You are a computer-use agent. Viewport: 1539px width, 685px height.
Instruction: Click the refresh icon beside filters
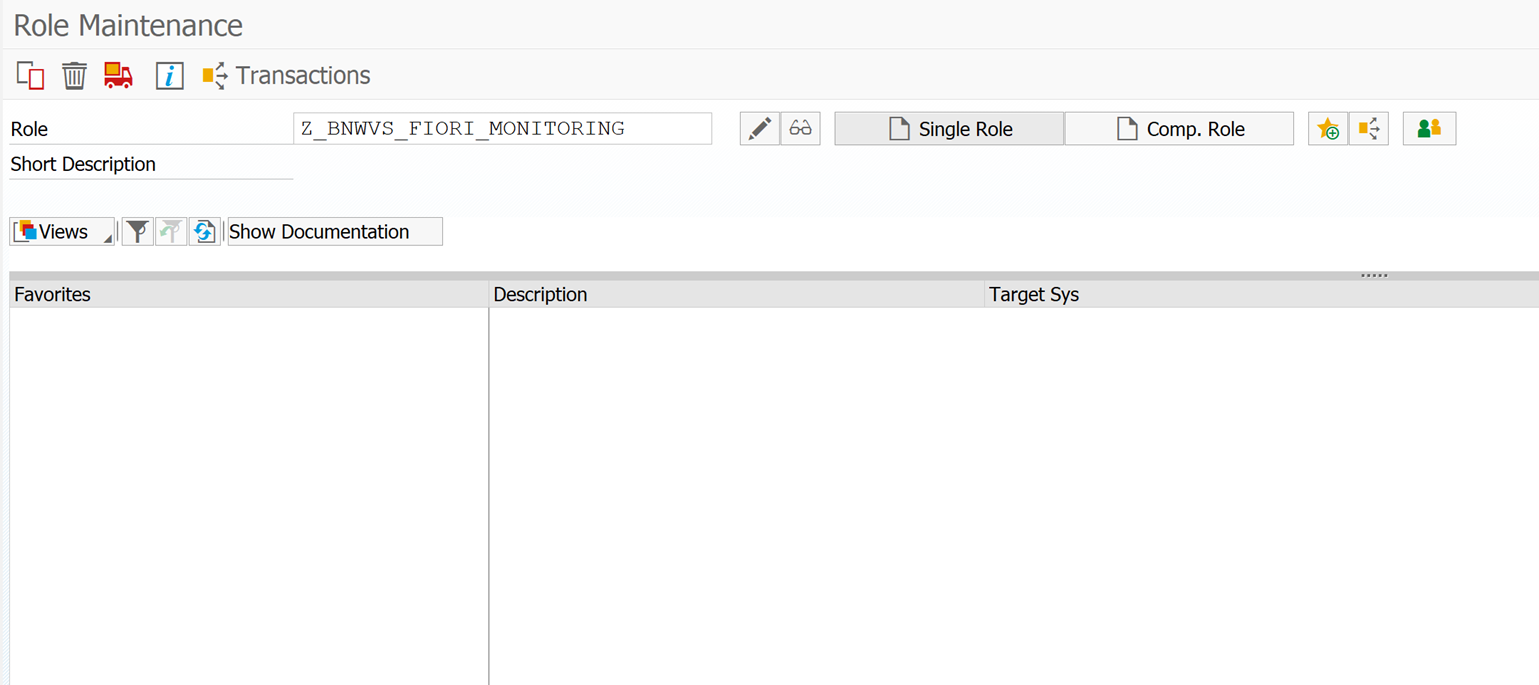(204, 232)
